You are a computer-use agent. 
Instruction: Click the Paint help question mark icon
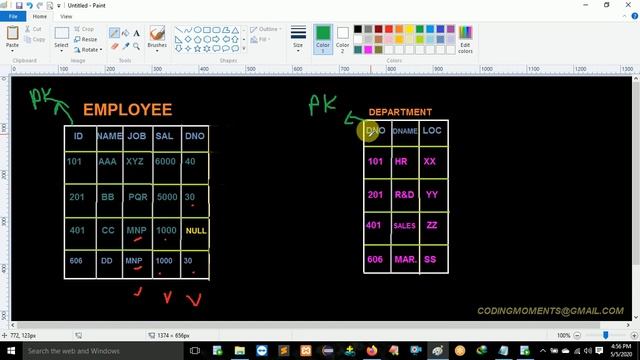[x=635, y=16]
